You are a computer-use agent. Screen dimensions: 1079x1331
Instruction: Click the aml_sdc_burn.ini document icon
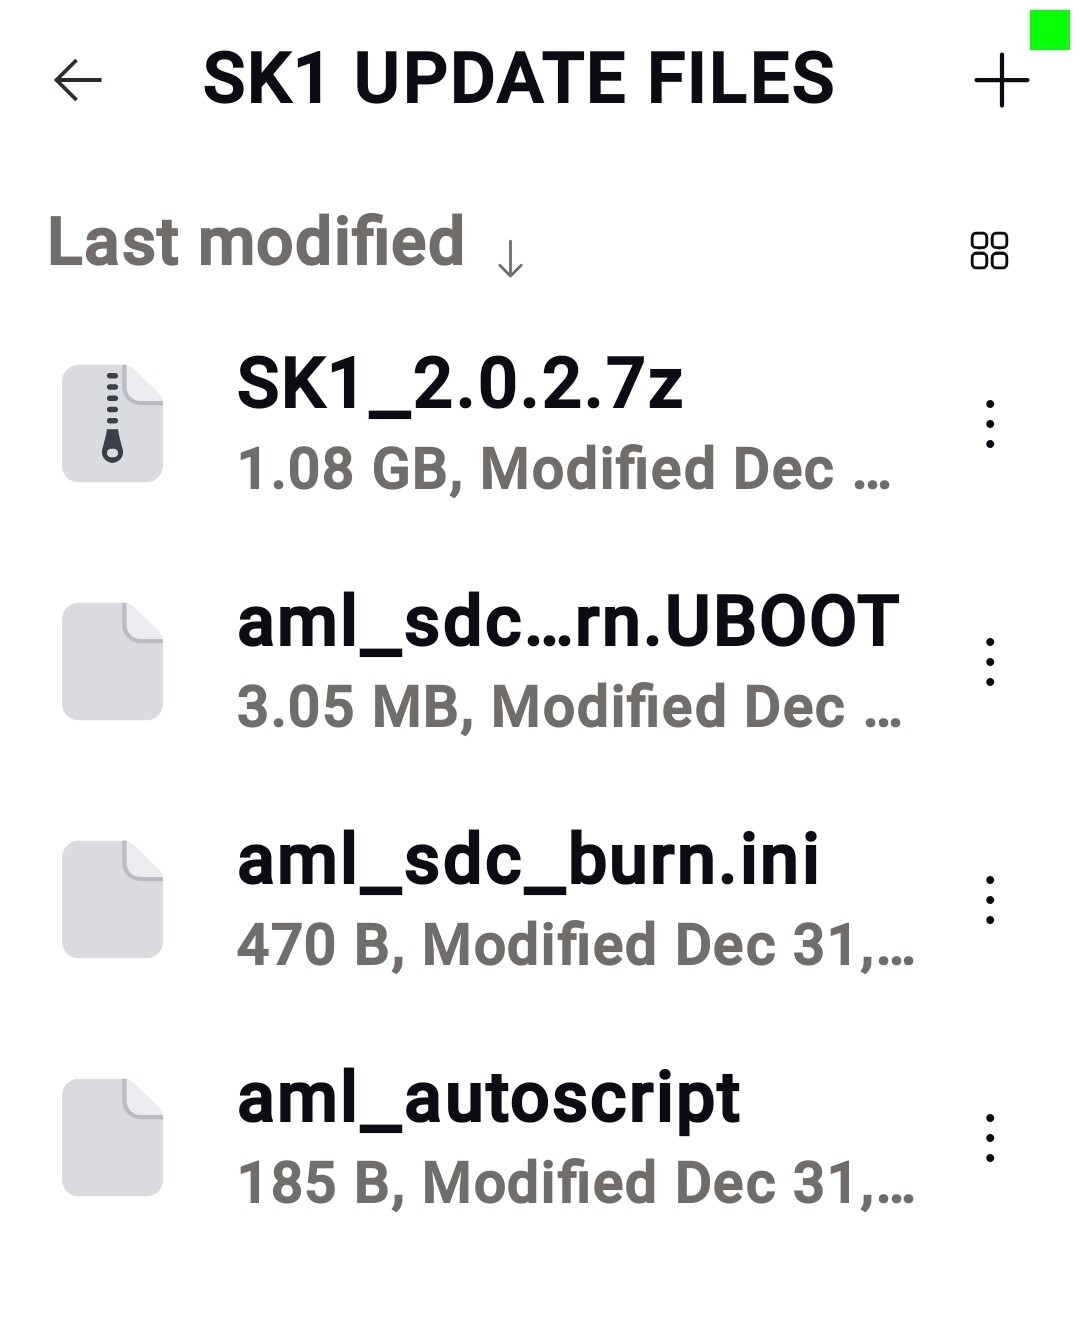click(x=112, y=900)
